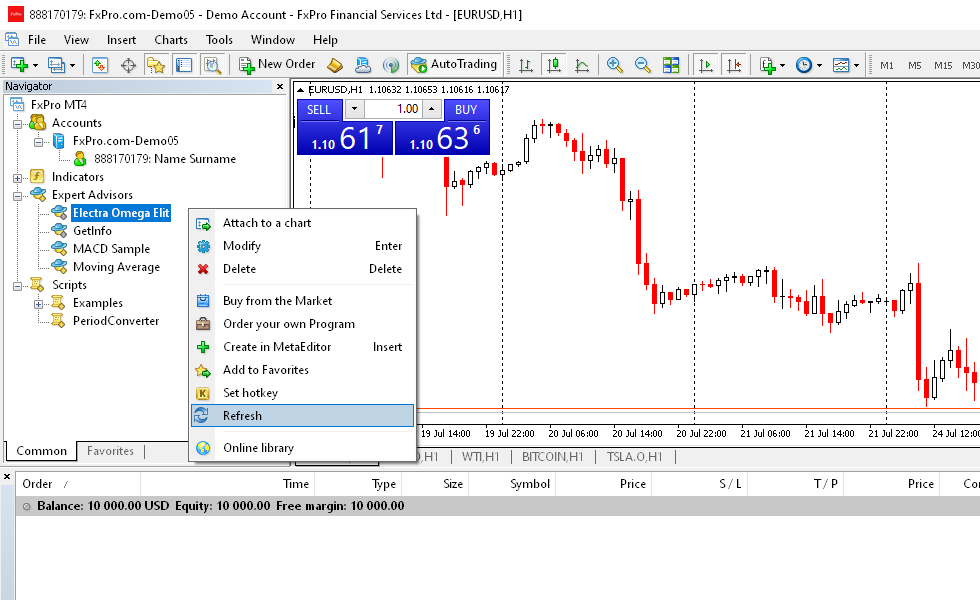Select M1 timeframe

887,66
